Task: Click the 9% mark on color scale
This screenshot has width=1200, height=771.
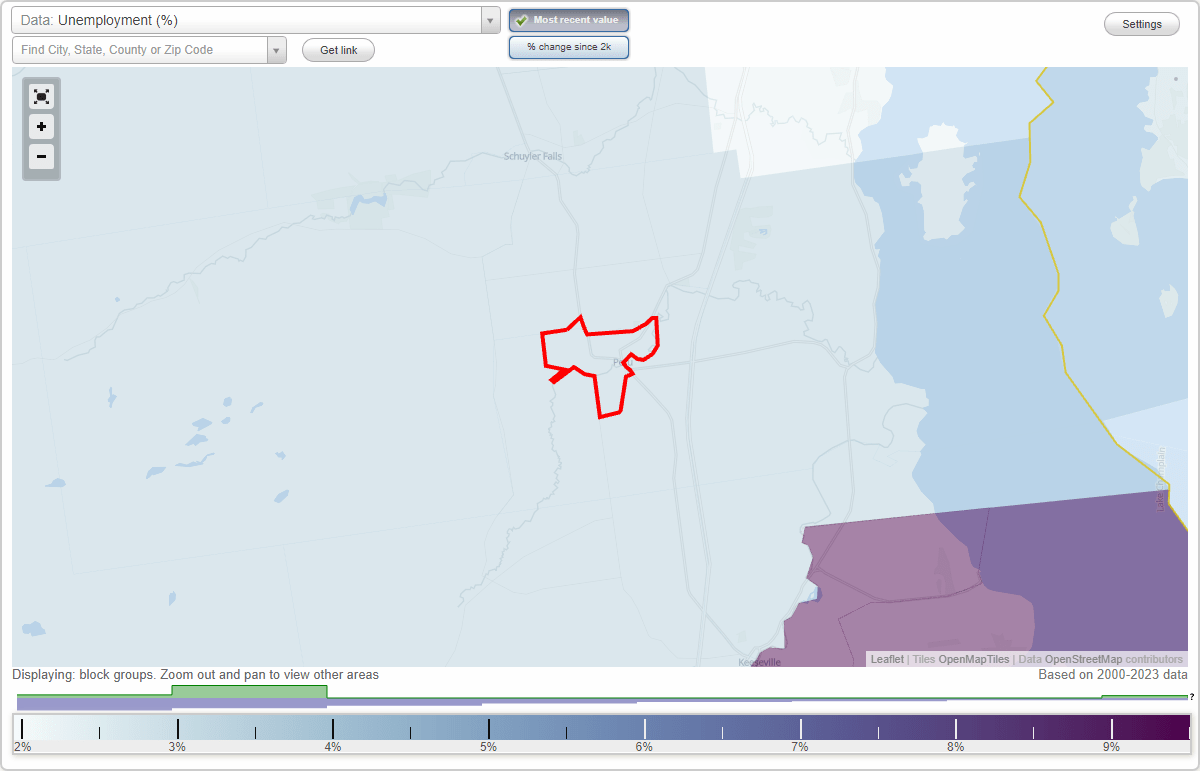Action: pos(1111,746)
